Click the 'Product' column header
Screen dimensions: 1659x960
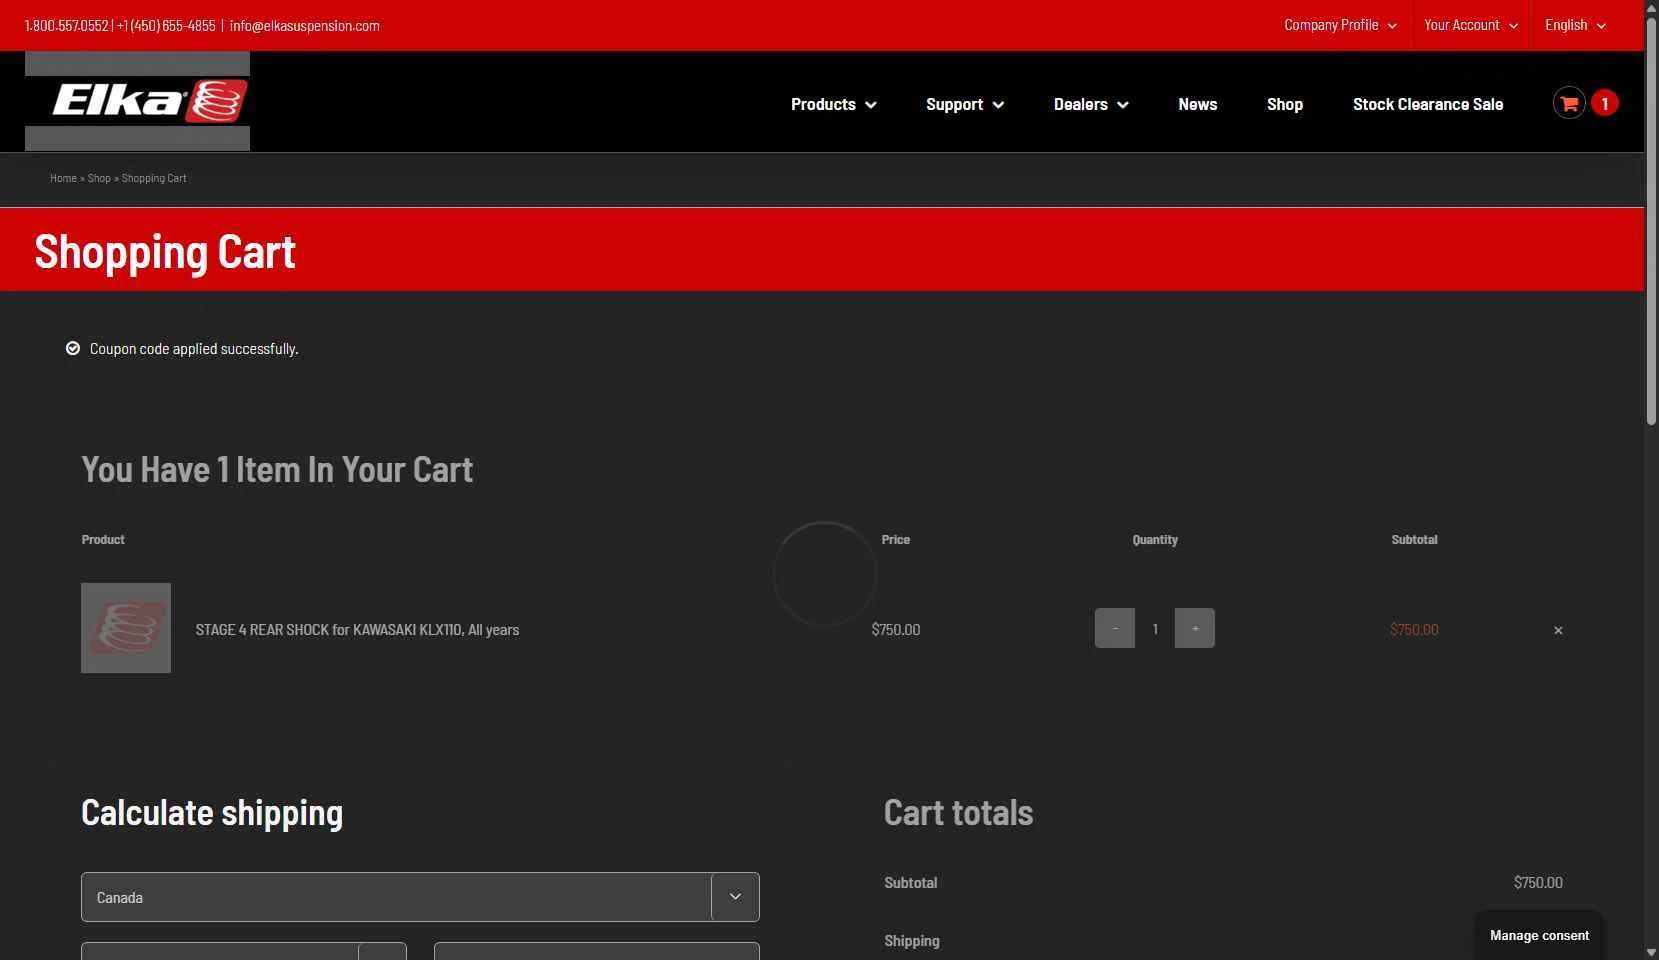click(103, 540)
